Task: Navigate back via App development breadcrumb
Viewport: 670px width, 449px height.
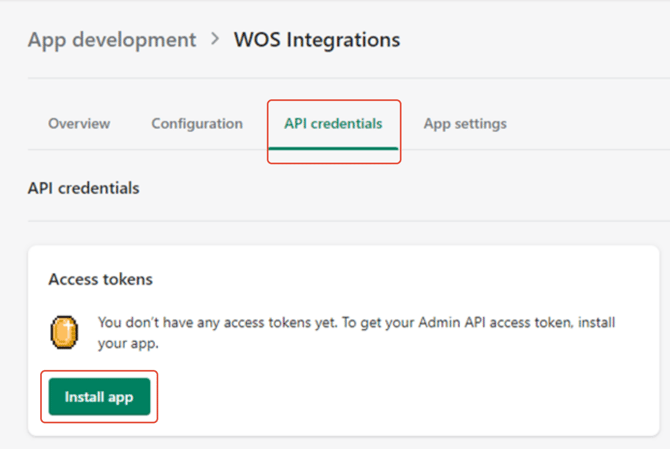Action: (112, 40)
